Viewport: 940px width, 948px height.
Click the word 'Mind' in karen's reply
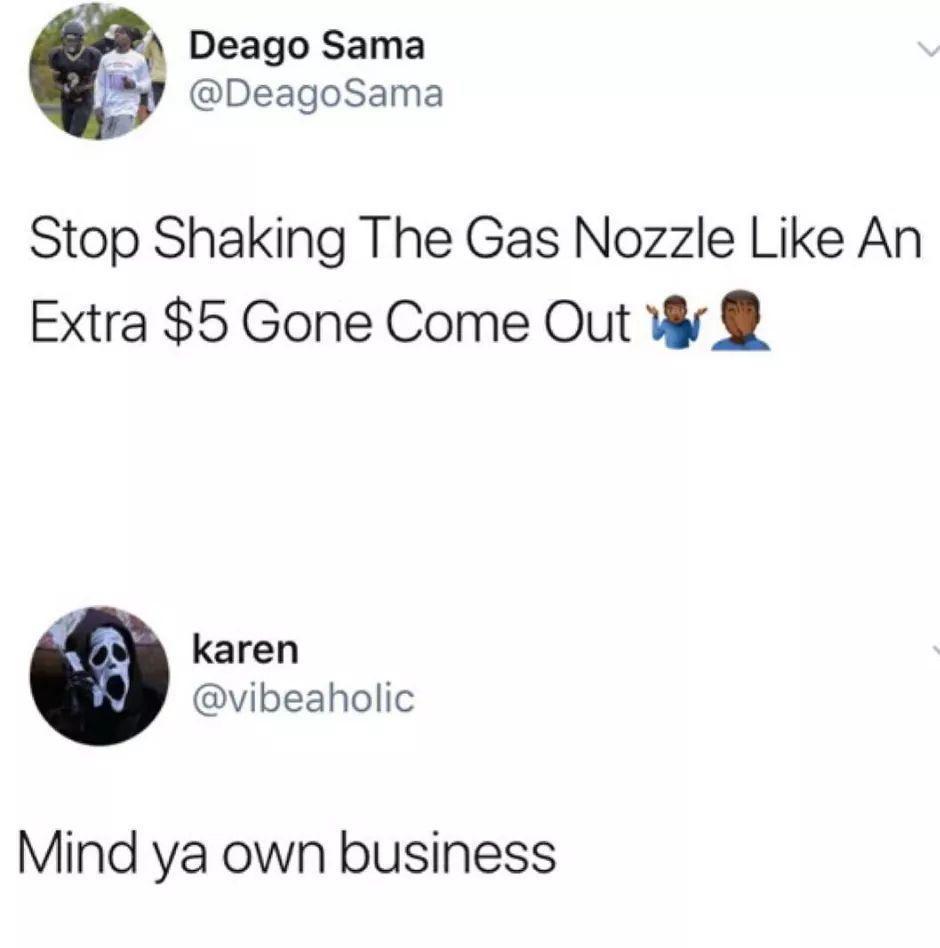pyautogui.click(x=78, y=852)
